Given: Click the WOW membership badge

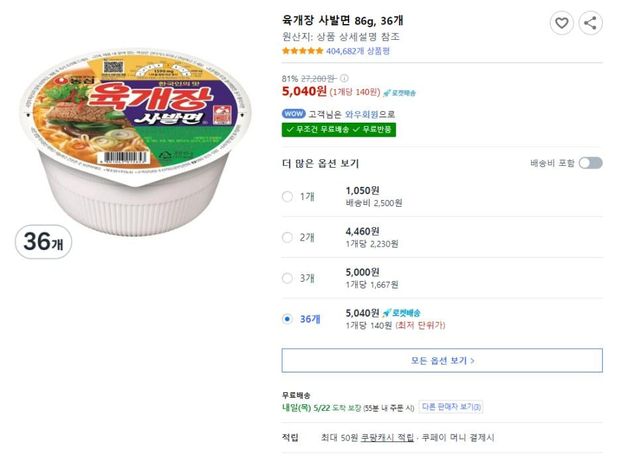Looking at the screenshot, I should [x=292, y=114].
